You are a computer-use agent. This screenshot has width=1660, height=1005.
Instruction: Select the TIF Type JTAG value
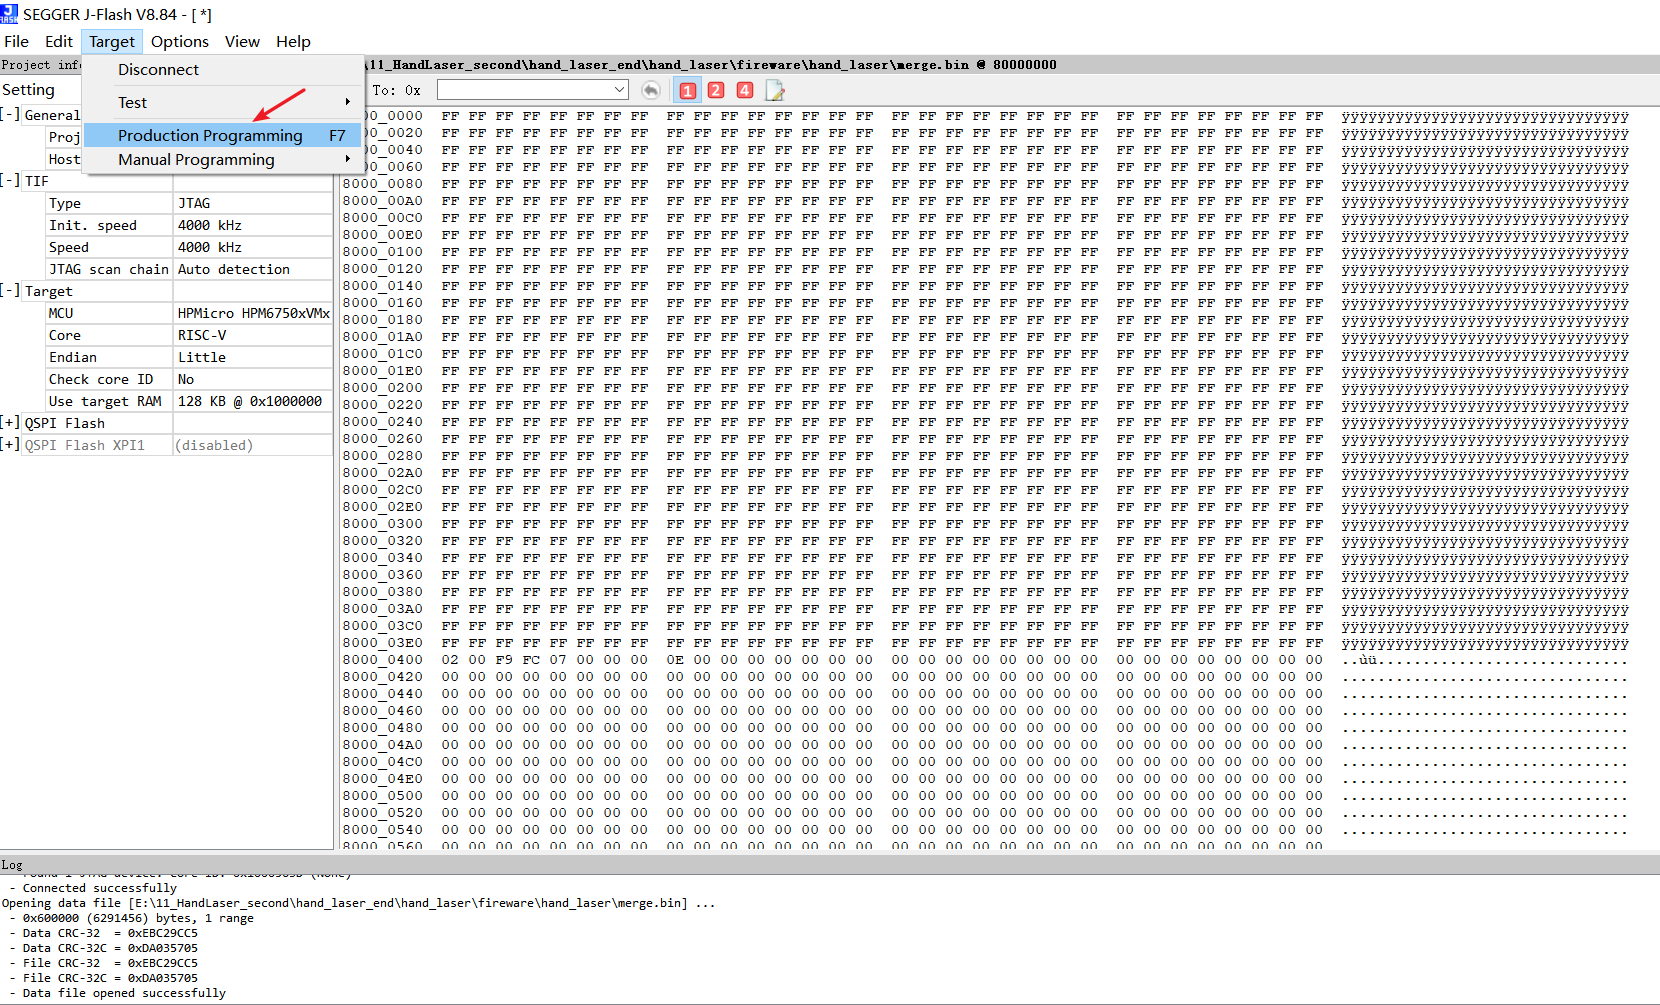click(x=253, y=203)
